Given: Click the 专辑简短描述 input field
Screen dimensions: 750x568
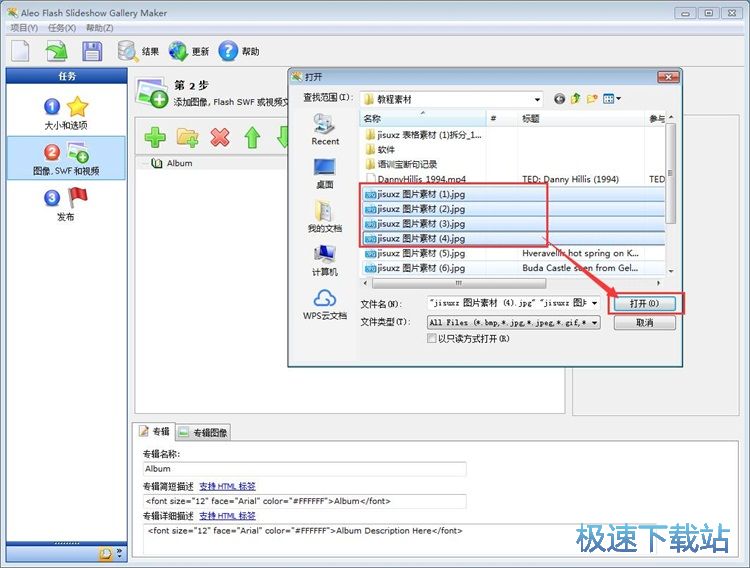Looking at the screenshot, I should point(304,501).
